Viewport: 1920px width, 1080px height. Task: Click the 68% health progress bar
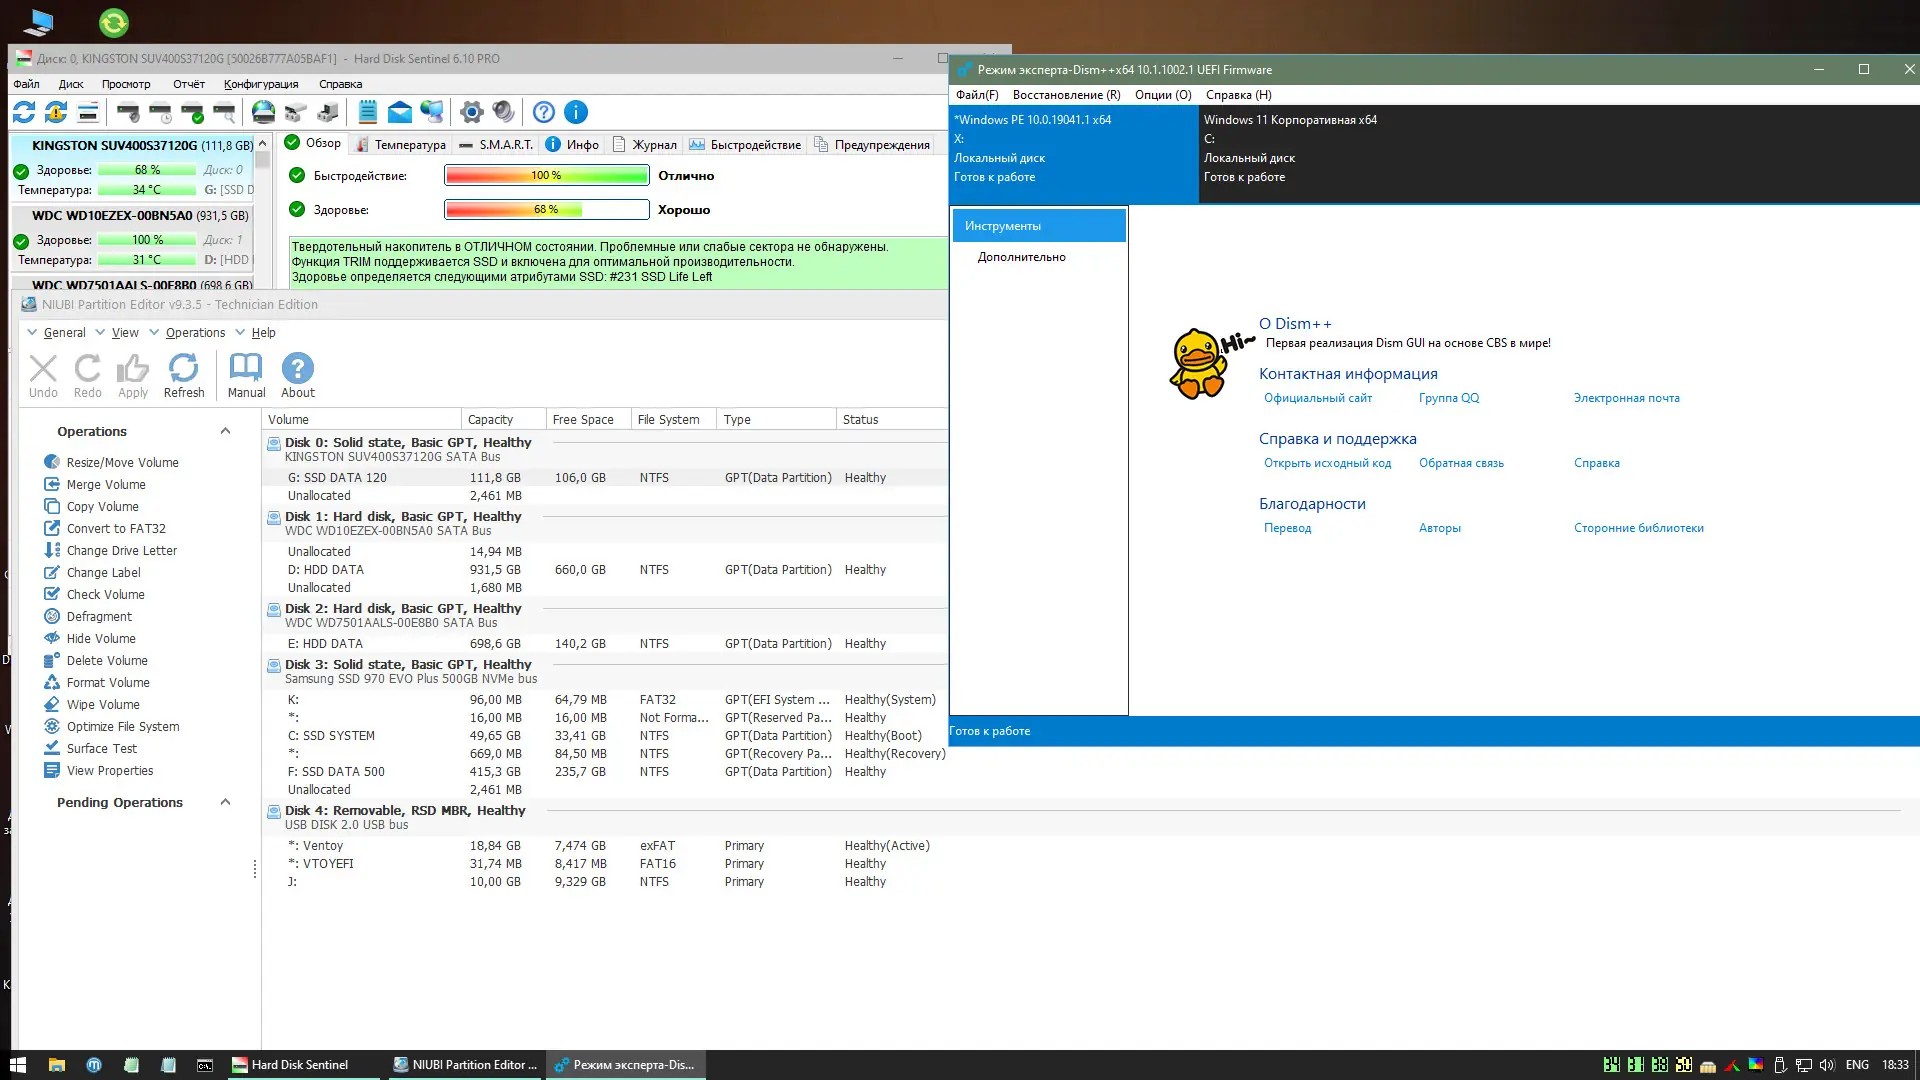[x=546, y=210]
